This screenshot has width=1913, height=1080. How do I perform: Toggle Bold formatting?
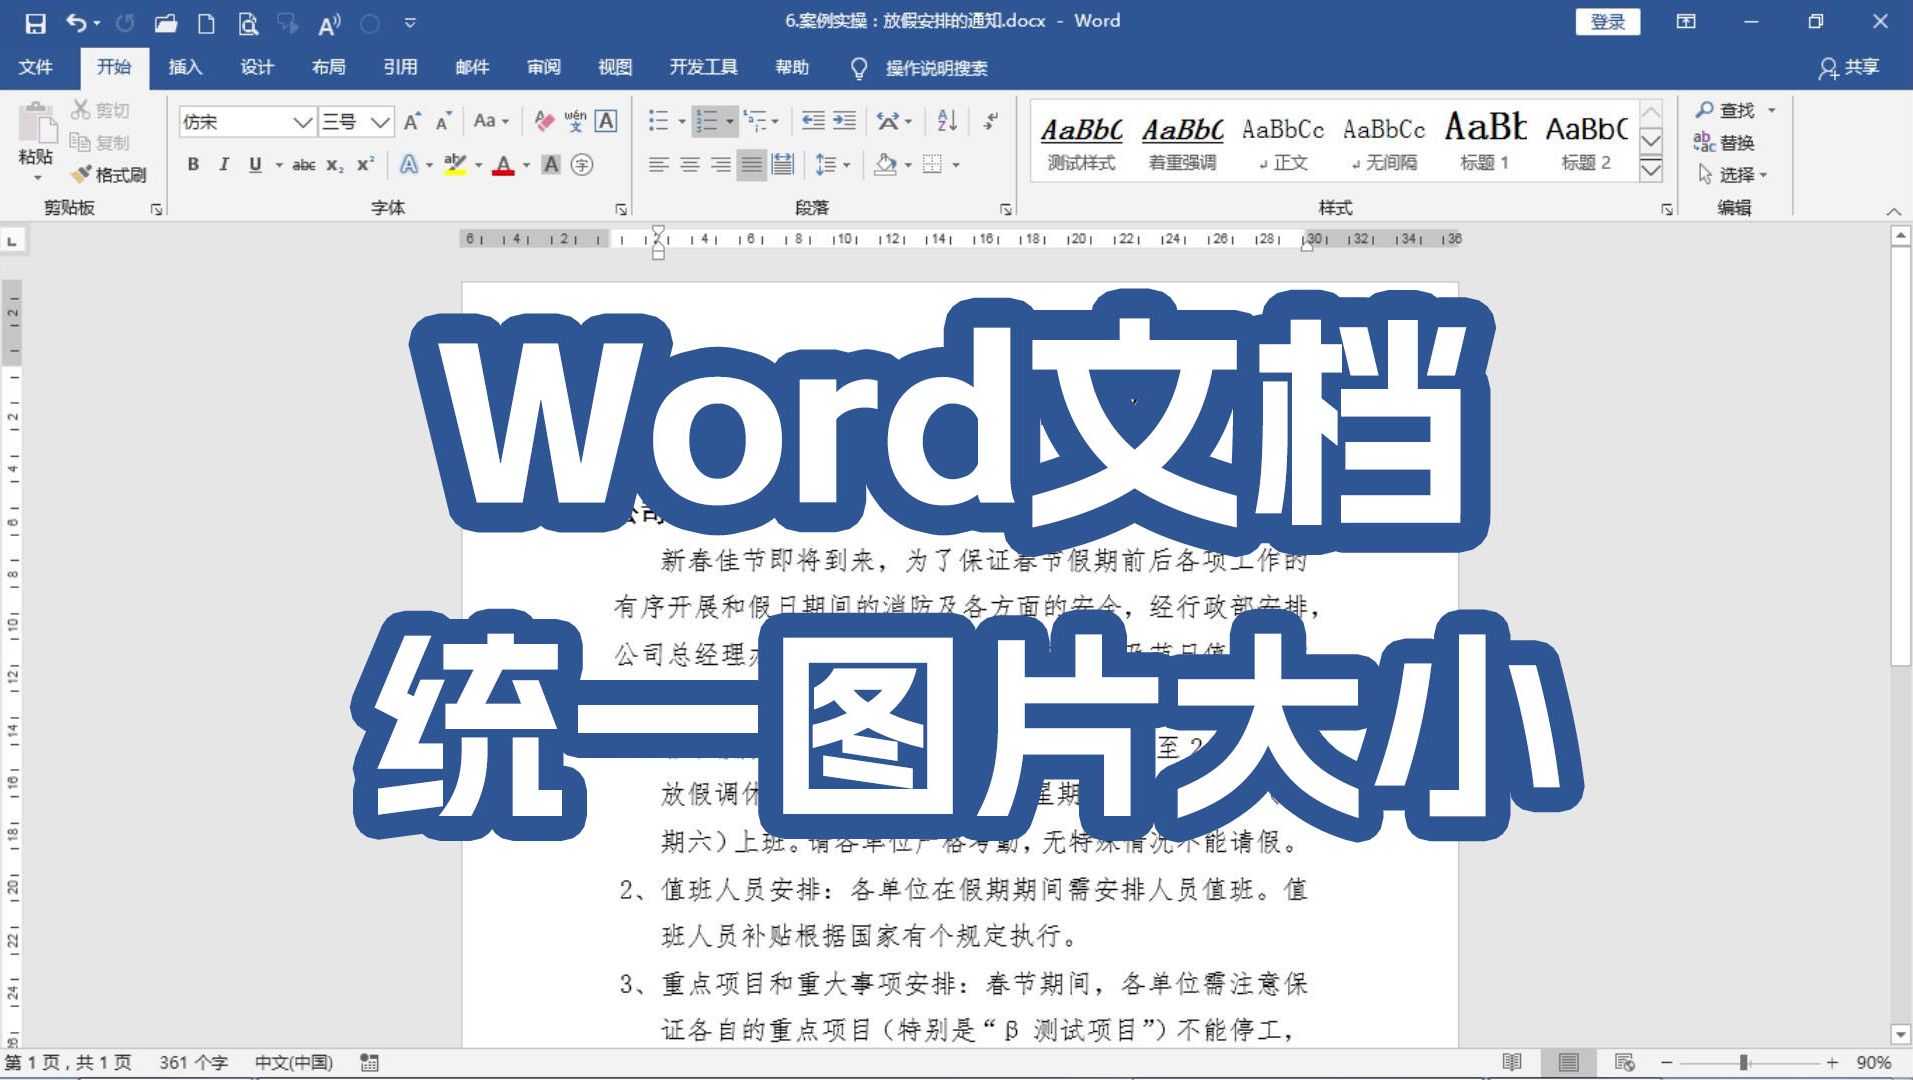pos(193,165)
